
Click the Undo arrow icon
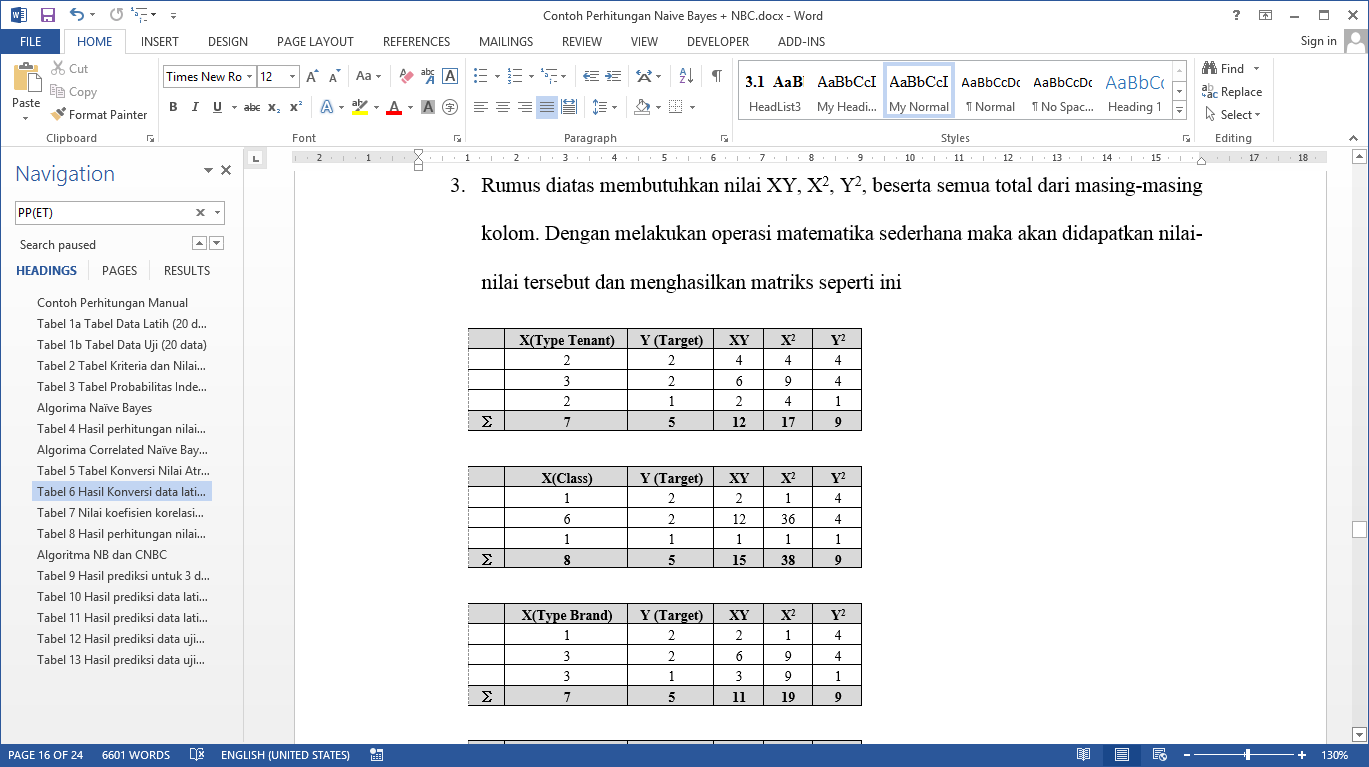[x=77, y=15]
